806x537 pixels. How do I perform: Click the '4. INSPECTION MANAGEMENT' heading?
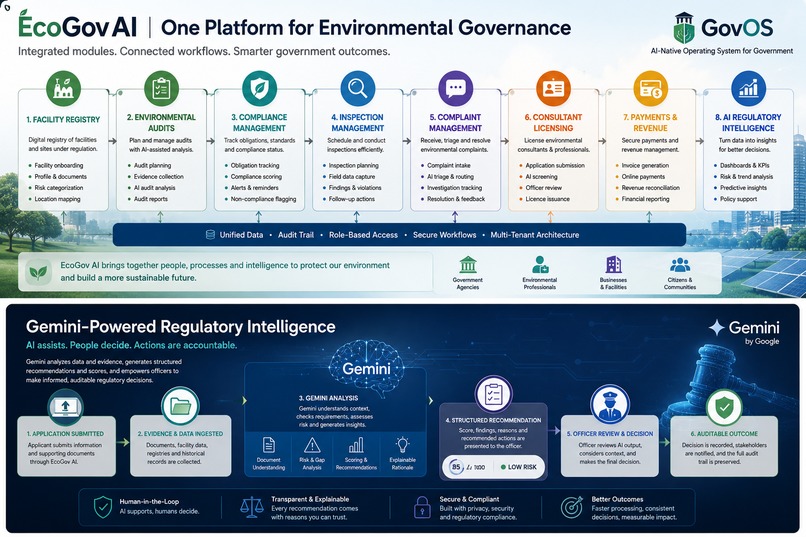click(357, 122)
